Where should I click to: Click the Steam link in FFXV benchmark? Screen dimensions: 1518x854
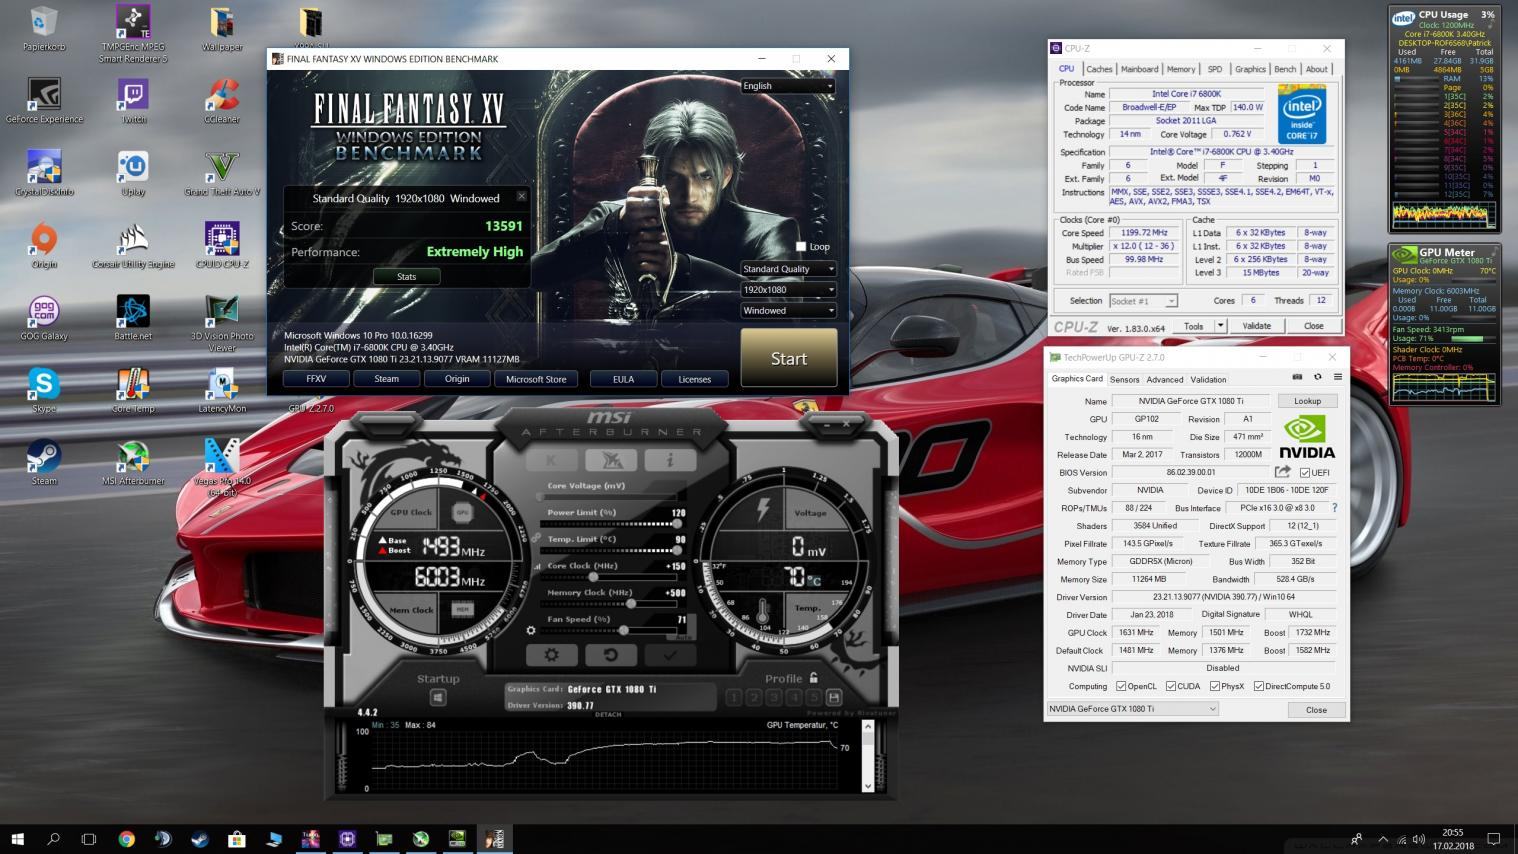(x=386, y=379)
